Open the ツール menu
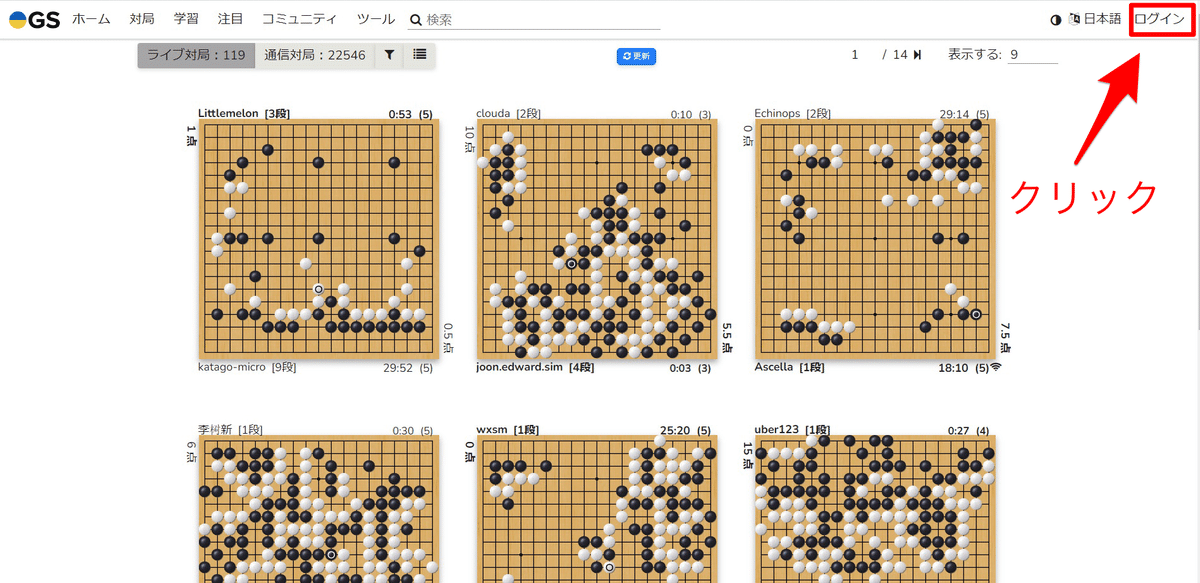This screenshot has height=583, width=1200. (375, 20)
